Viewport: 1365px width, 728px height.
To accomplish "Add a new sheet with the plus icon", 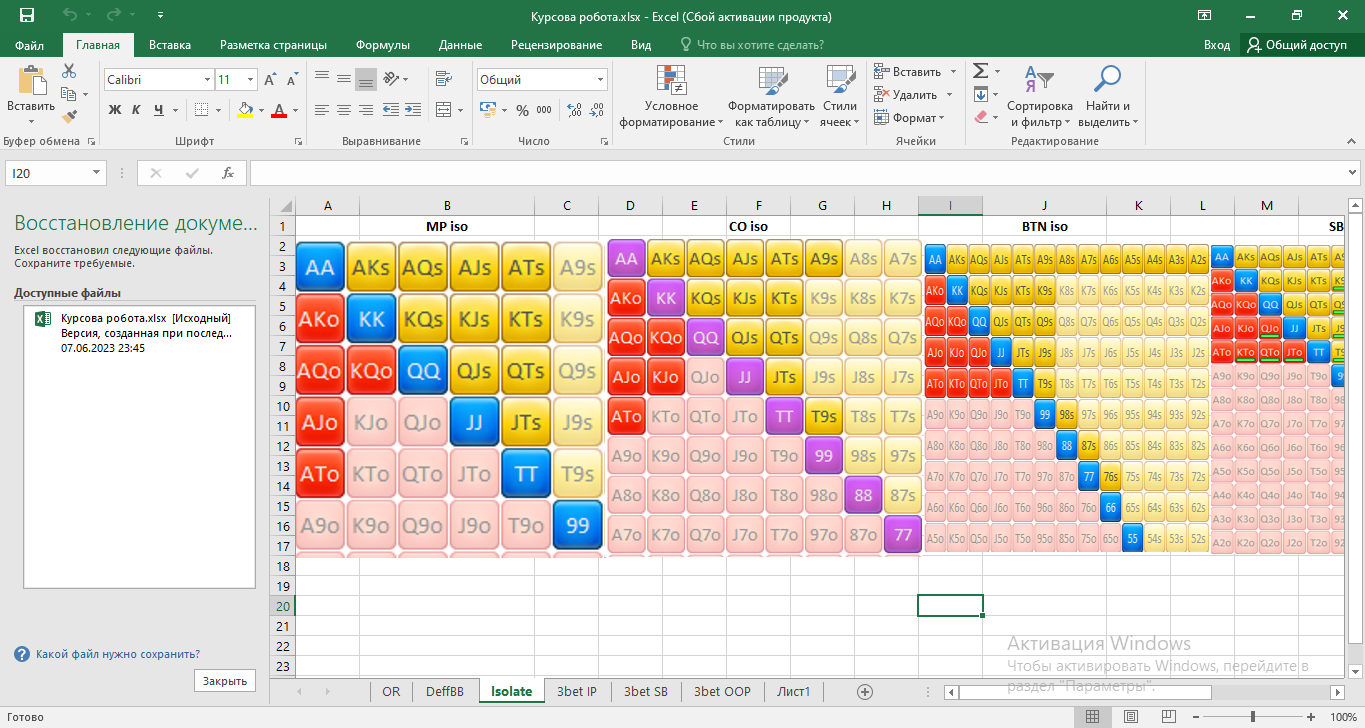I will [865, 691].
